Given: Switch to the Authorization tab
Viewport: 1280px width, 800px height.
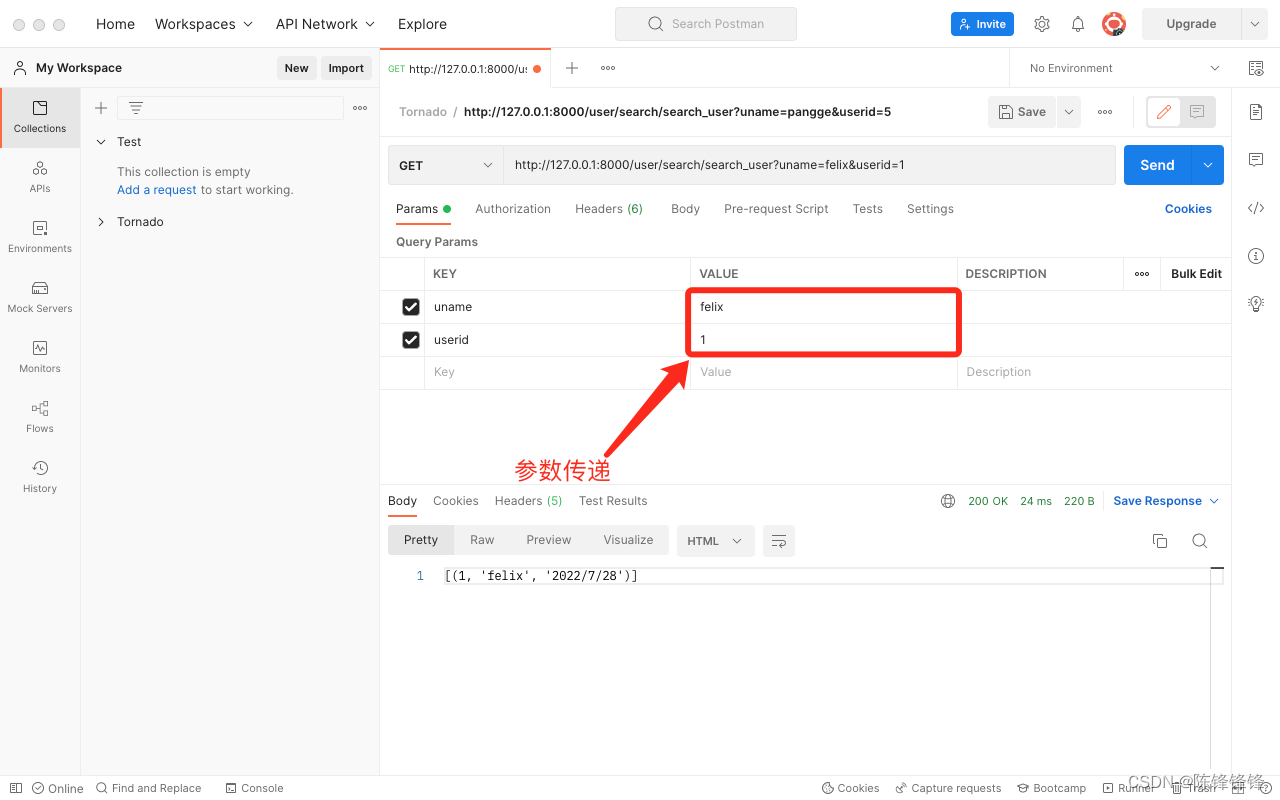Looking at the screenshot, I should click(x=513, y=209).
